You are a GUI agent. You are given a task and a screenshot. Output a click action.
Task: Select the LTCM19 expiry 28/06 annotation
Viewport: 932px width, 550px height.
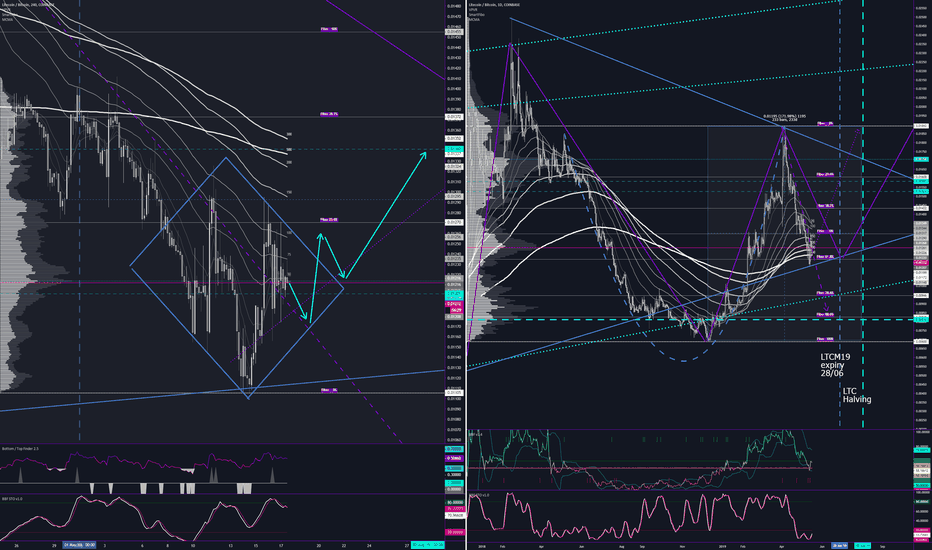[835, 365]
